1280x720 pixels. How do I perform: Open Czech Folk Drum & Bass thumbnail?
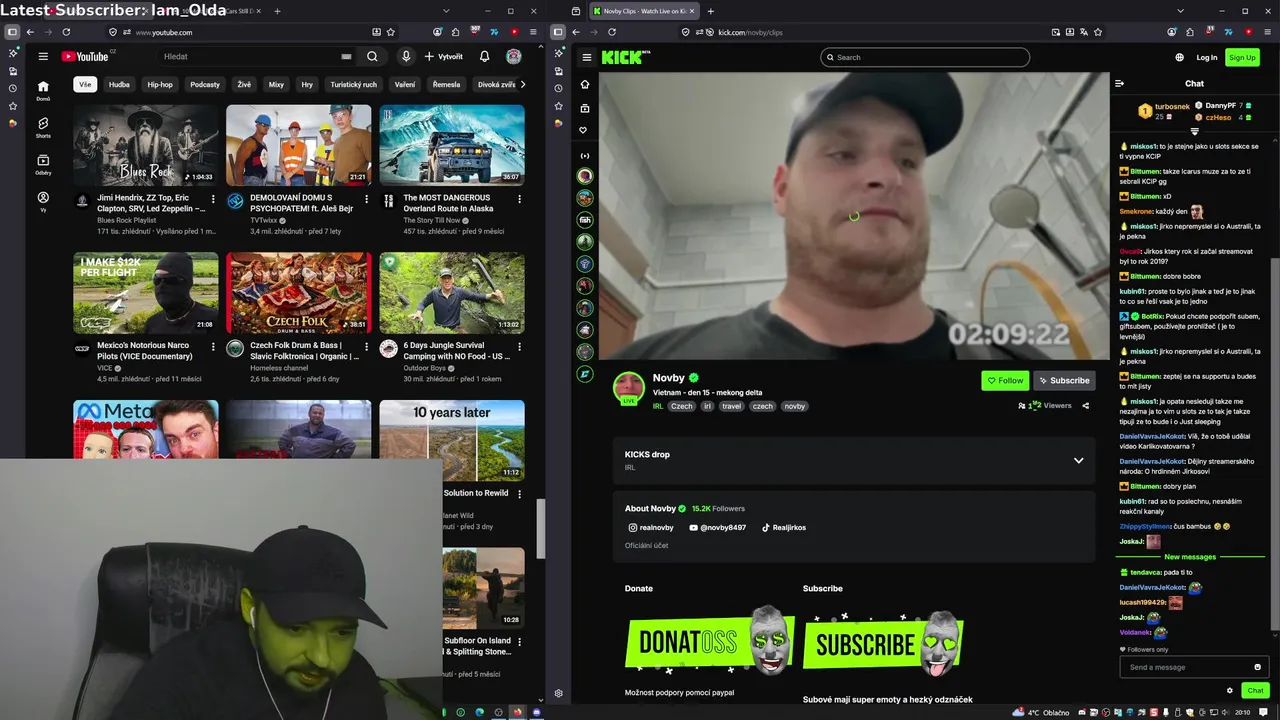pyautogui.click(x=299, y=292)
